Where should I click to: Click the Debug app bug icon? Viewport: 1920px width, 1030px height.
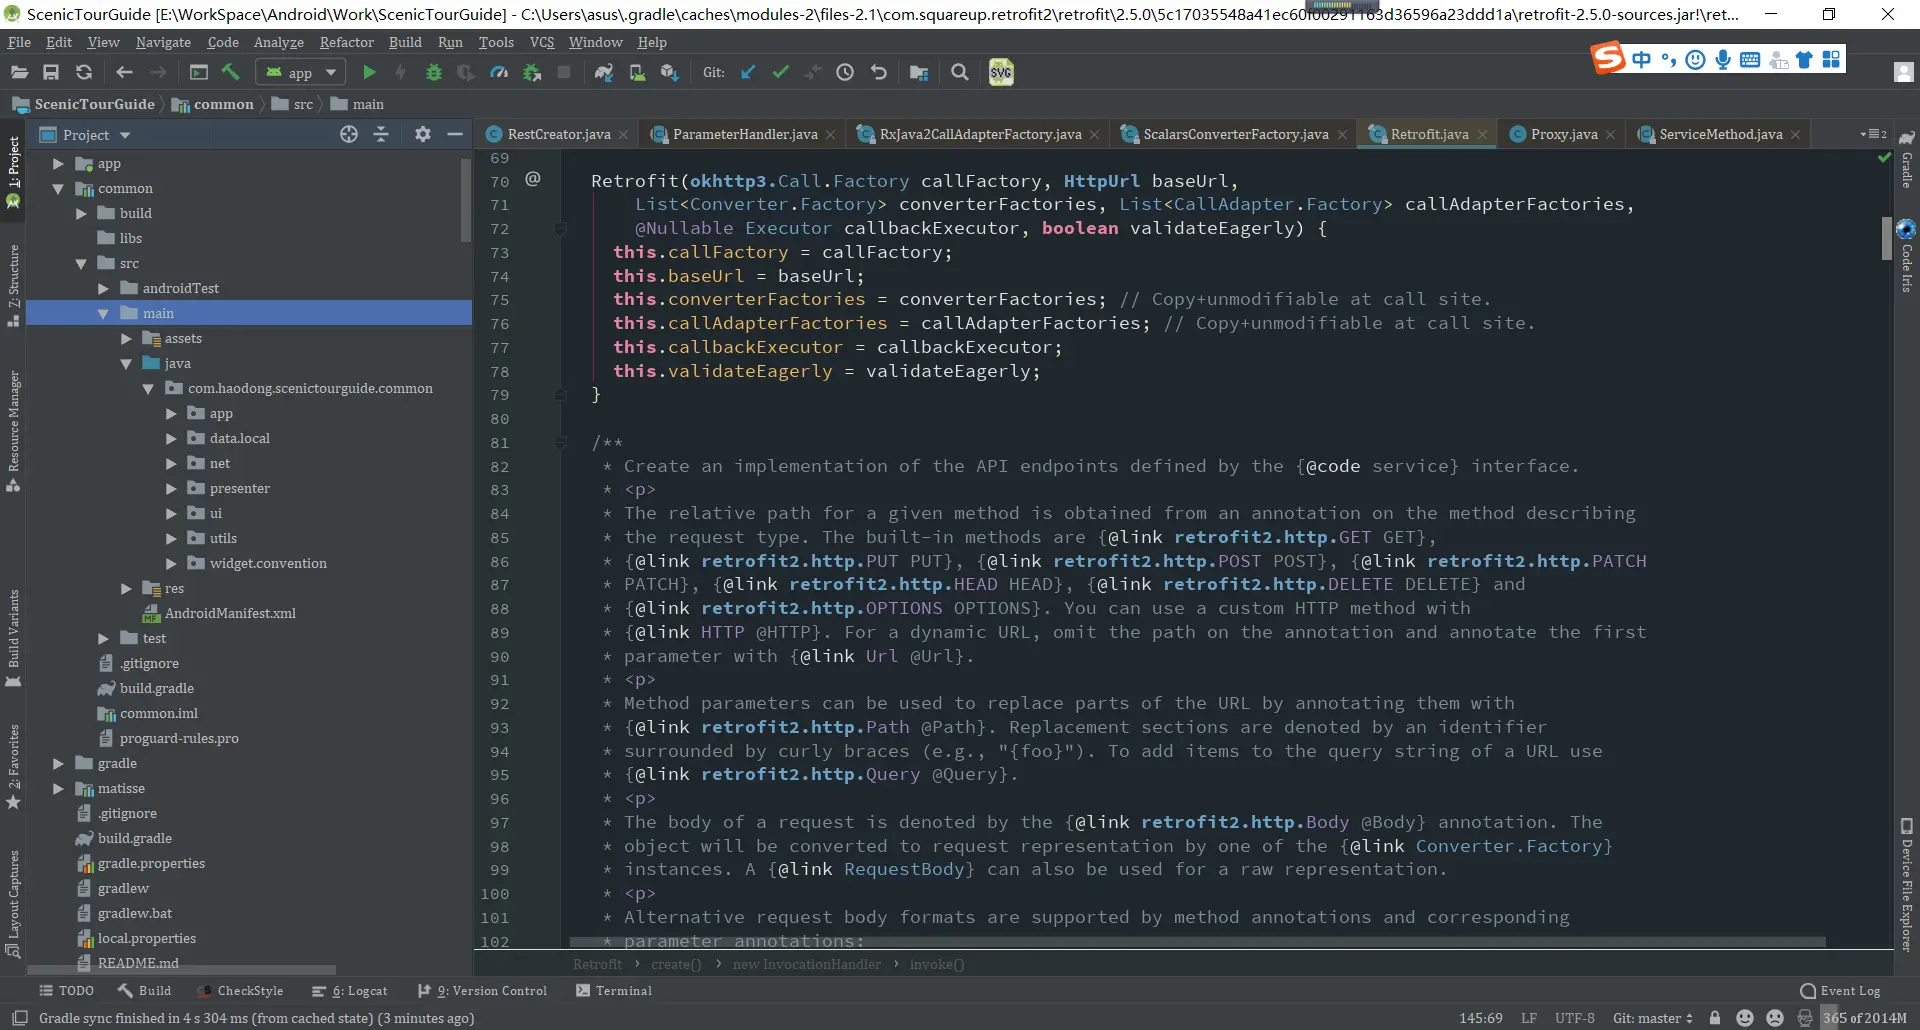click(x=434, y=72)
